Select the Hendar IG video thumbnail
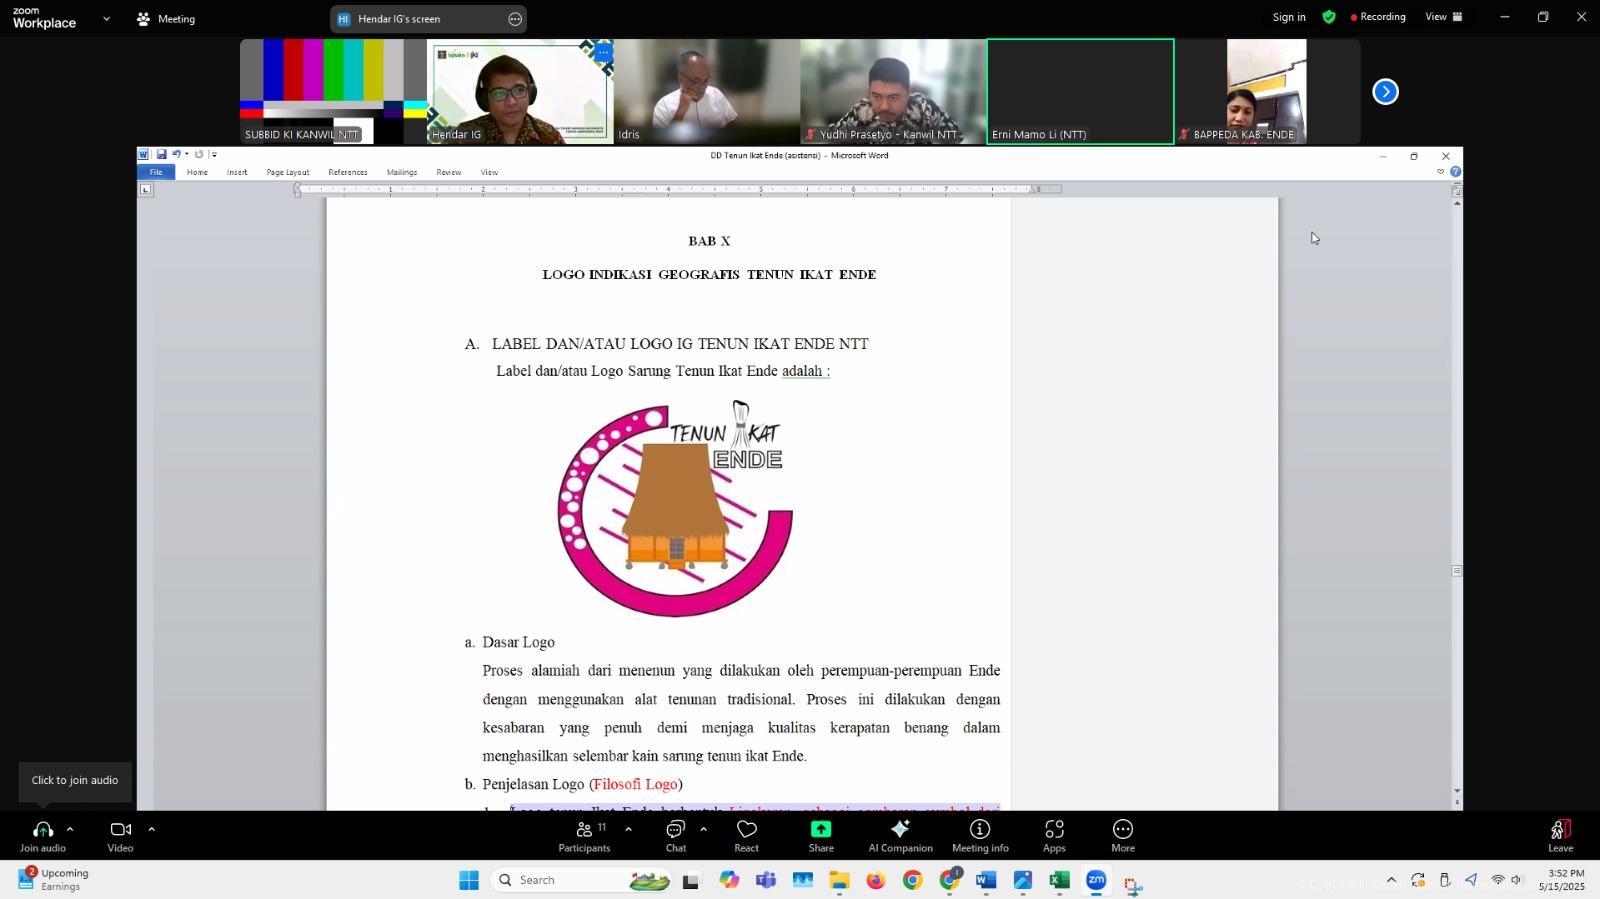 [520, 91]
